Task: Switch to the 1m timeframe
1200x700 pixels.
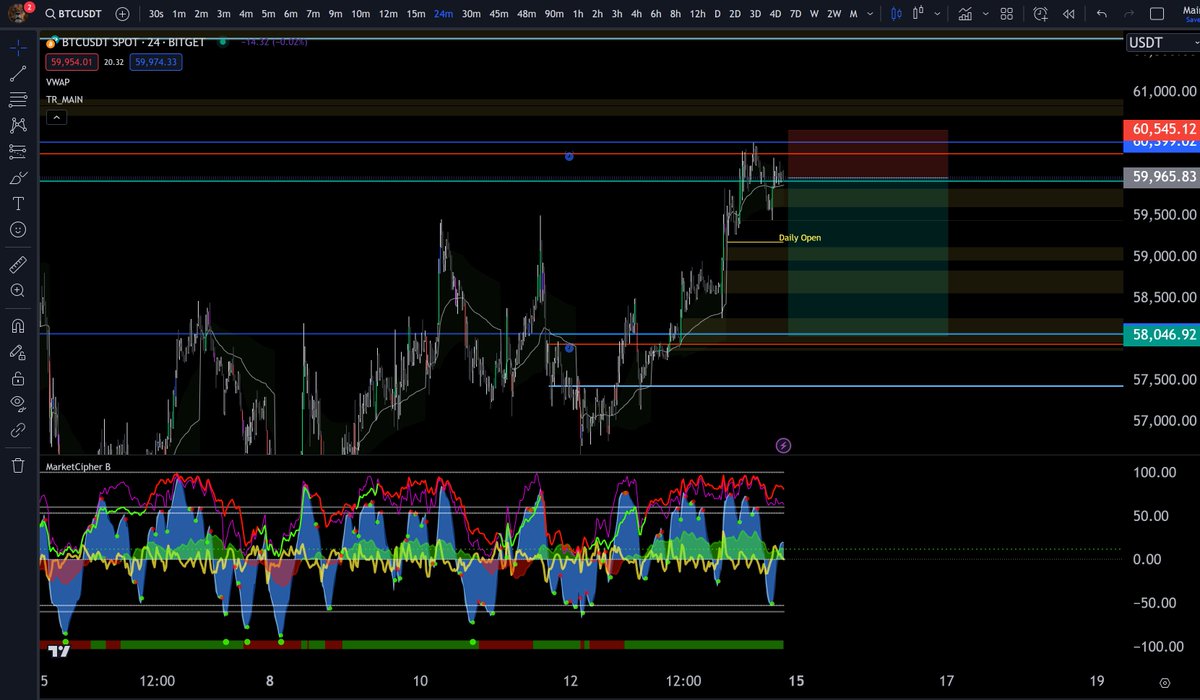Action: click(x=179, y=14)
